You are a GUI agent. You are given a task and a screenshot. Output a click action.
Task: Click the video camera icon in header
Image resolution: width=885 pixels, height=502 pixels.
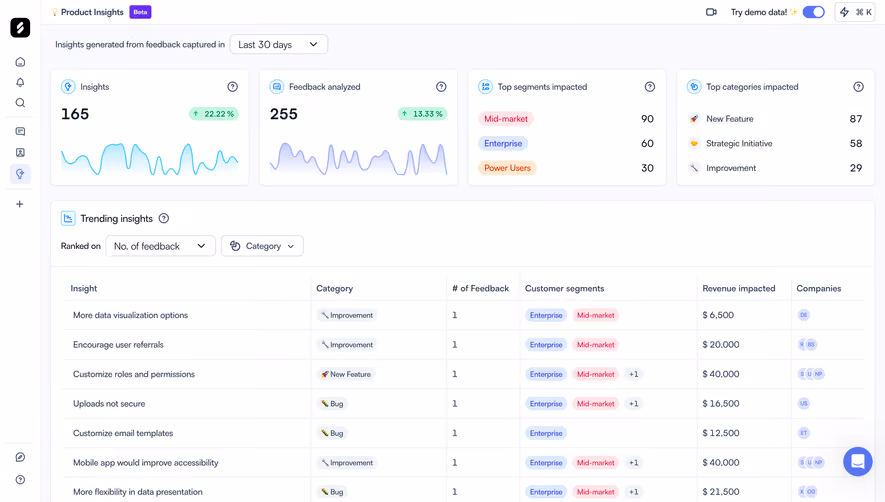711,12
